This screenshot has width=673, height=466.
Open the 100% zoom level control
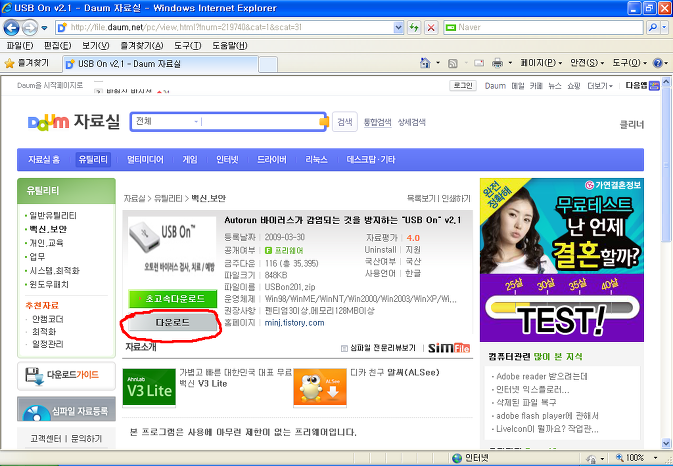pyautogui.click(x=636, y=458)
